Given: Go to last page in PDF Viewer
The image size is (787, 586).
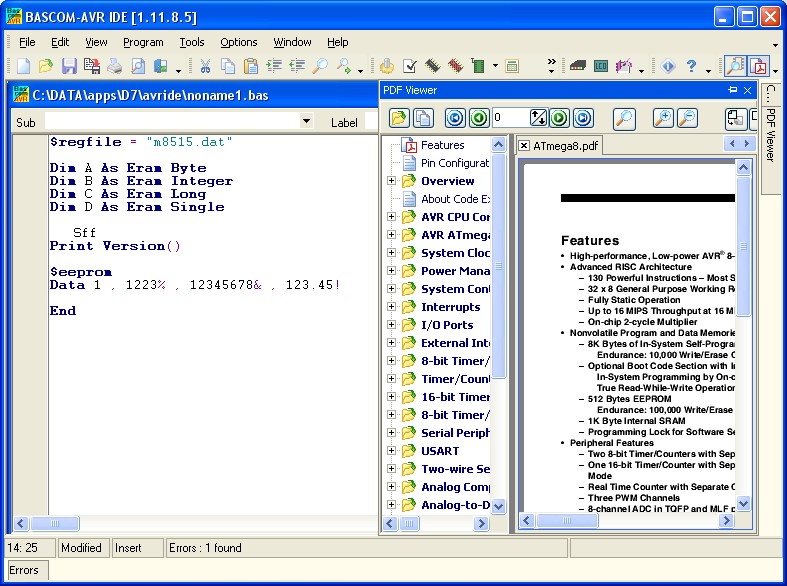Looking at the screenshot, I should [x=583, y=118].
